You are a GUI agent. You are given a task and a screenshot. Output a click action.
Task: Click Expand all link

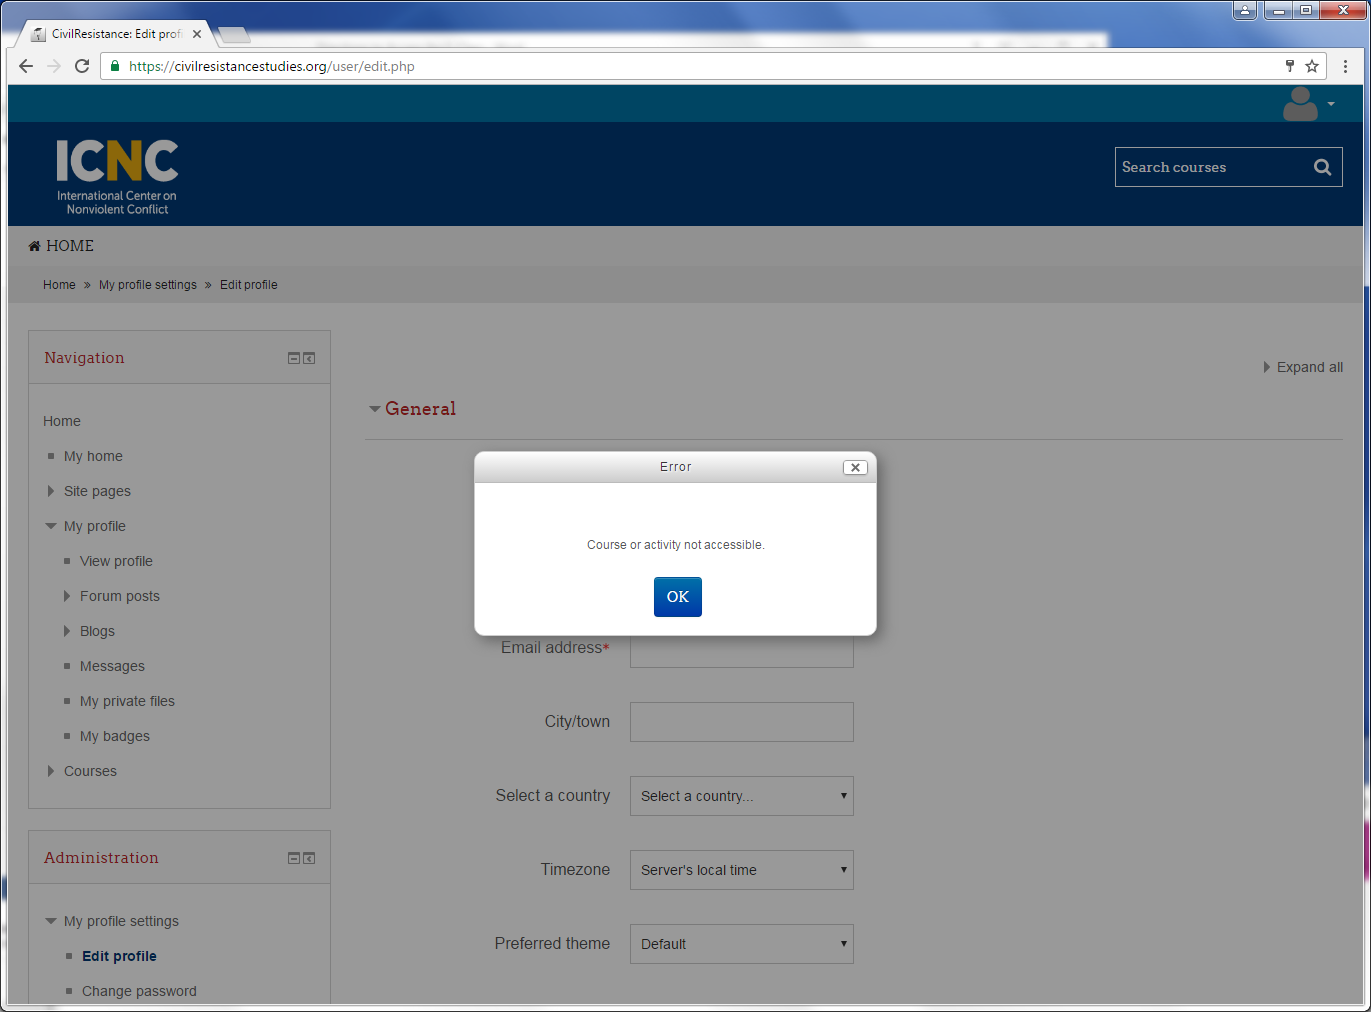[x=1308, y=367]
